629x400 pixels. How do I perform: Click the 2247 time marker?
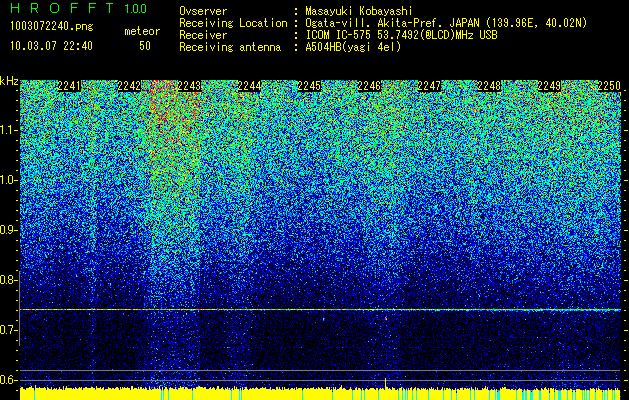click(x=429, y=86)
